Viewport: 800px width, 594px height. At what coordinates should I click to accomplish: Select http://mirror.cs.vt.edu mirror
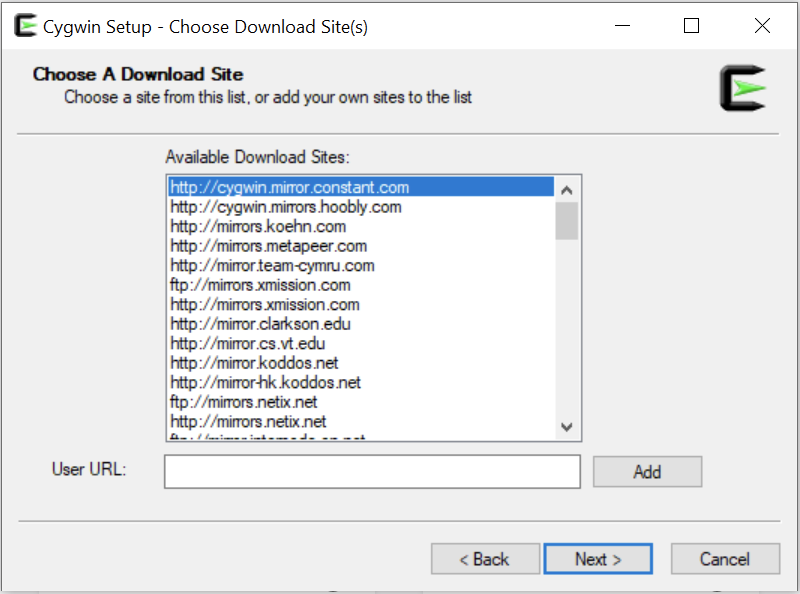click(361, 343)
